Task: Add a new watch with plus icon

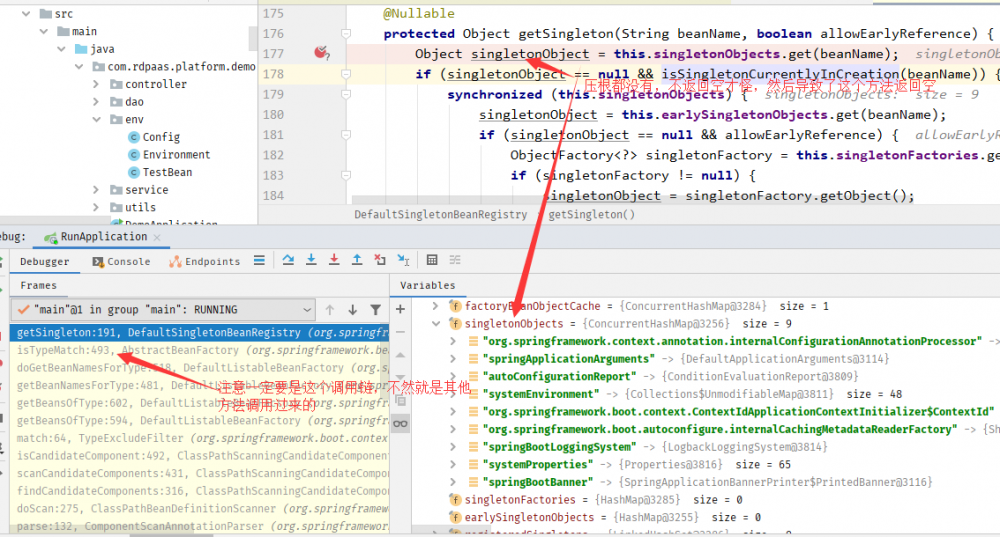Action: click(x=401, y=309)
